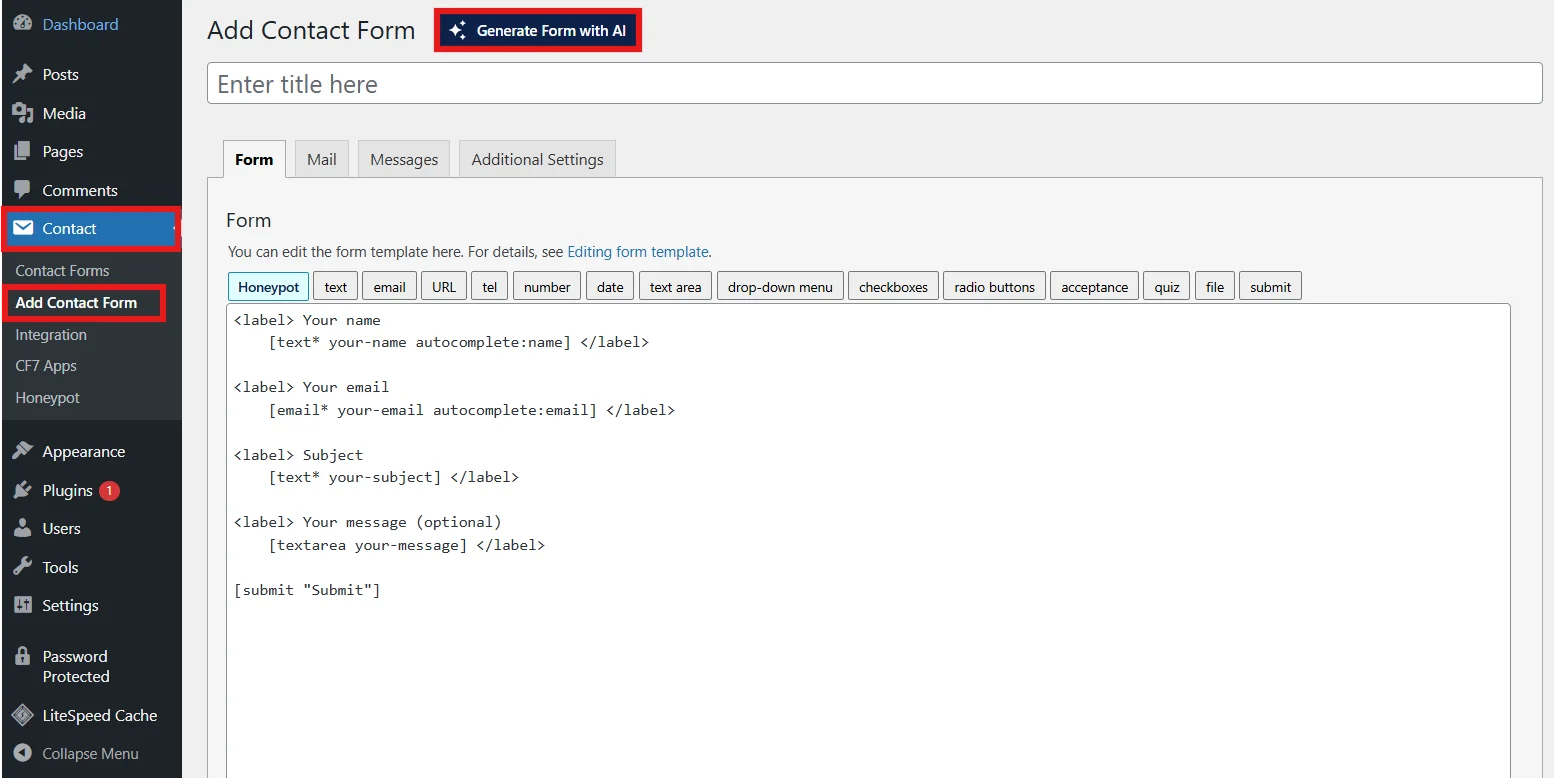
Task: Click the LiteSpeed Cache diamond icon
Action: tap(22, 715)
